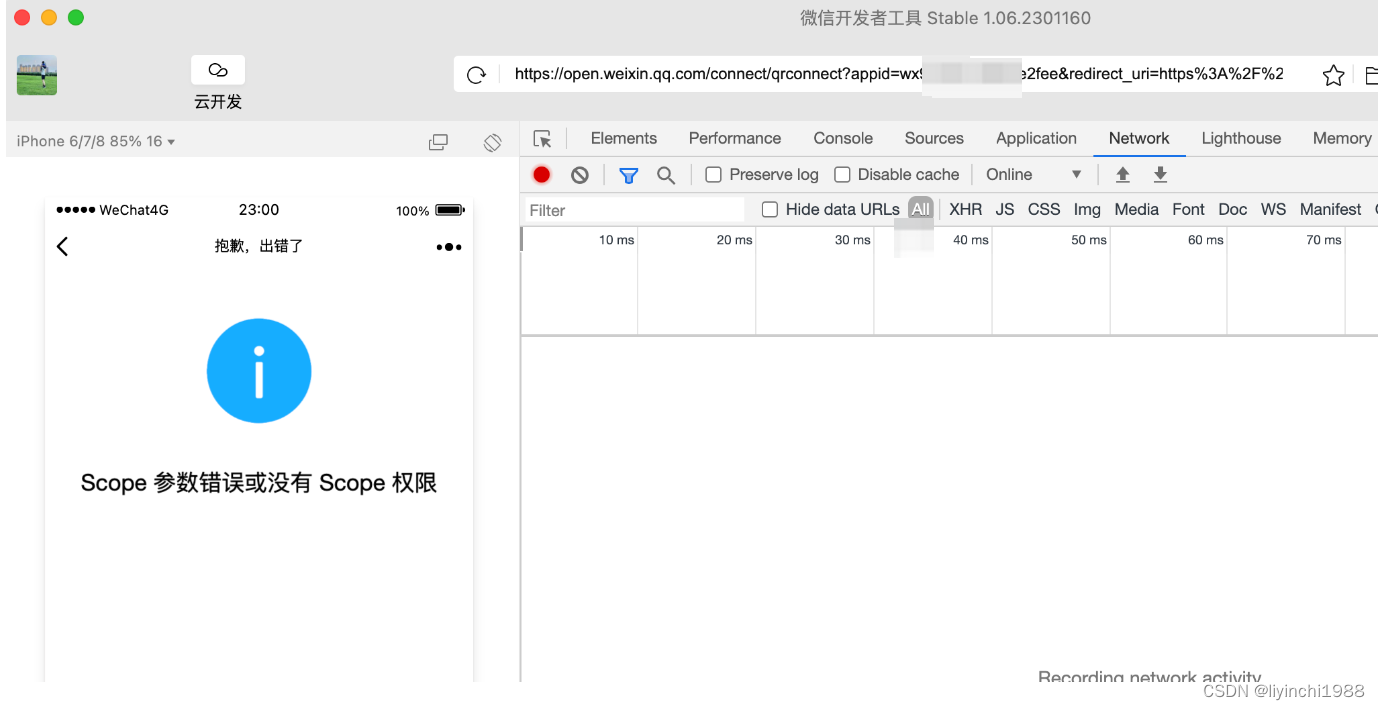Screen dimensions: 1380x710
Task: Enable the Preserve log checkbox
Action: pyautogui.click(x=713, y=175)
